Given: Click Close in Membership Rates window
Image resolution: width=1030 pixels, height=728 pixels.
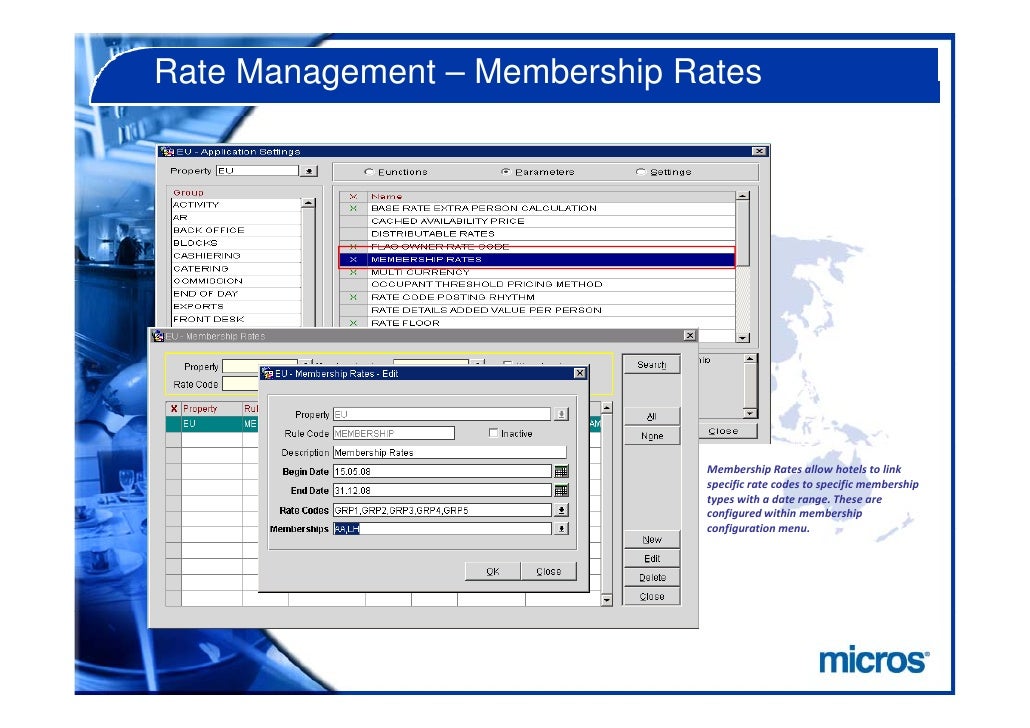Looking at the screenshot, I should coord(652,597).
